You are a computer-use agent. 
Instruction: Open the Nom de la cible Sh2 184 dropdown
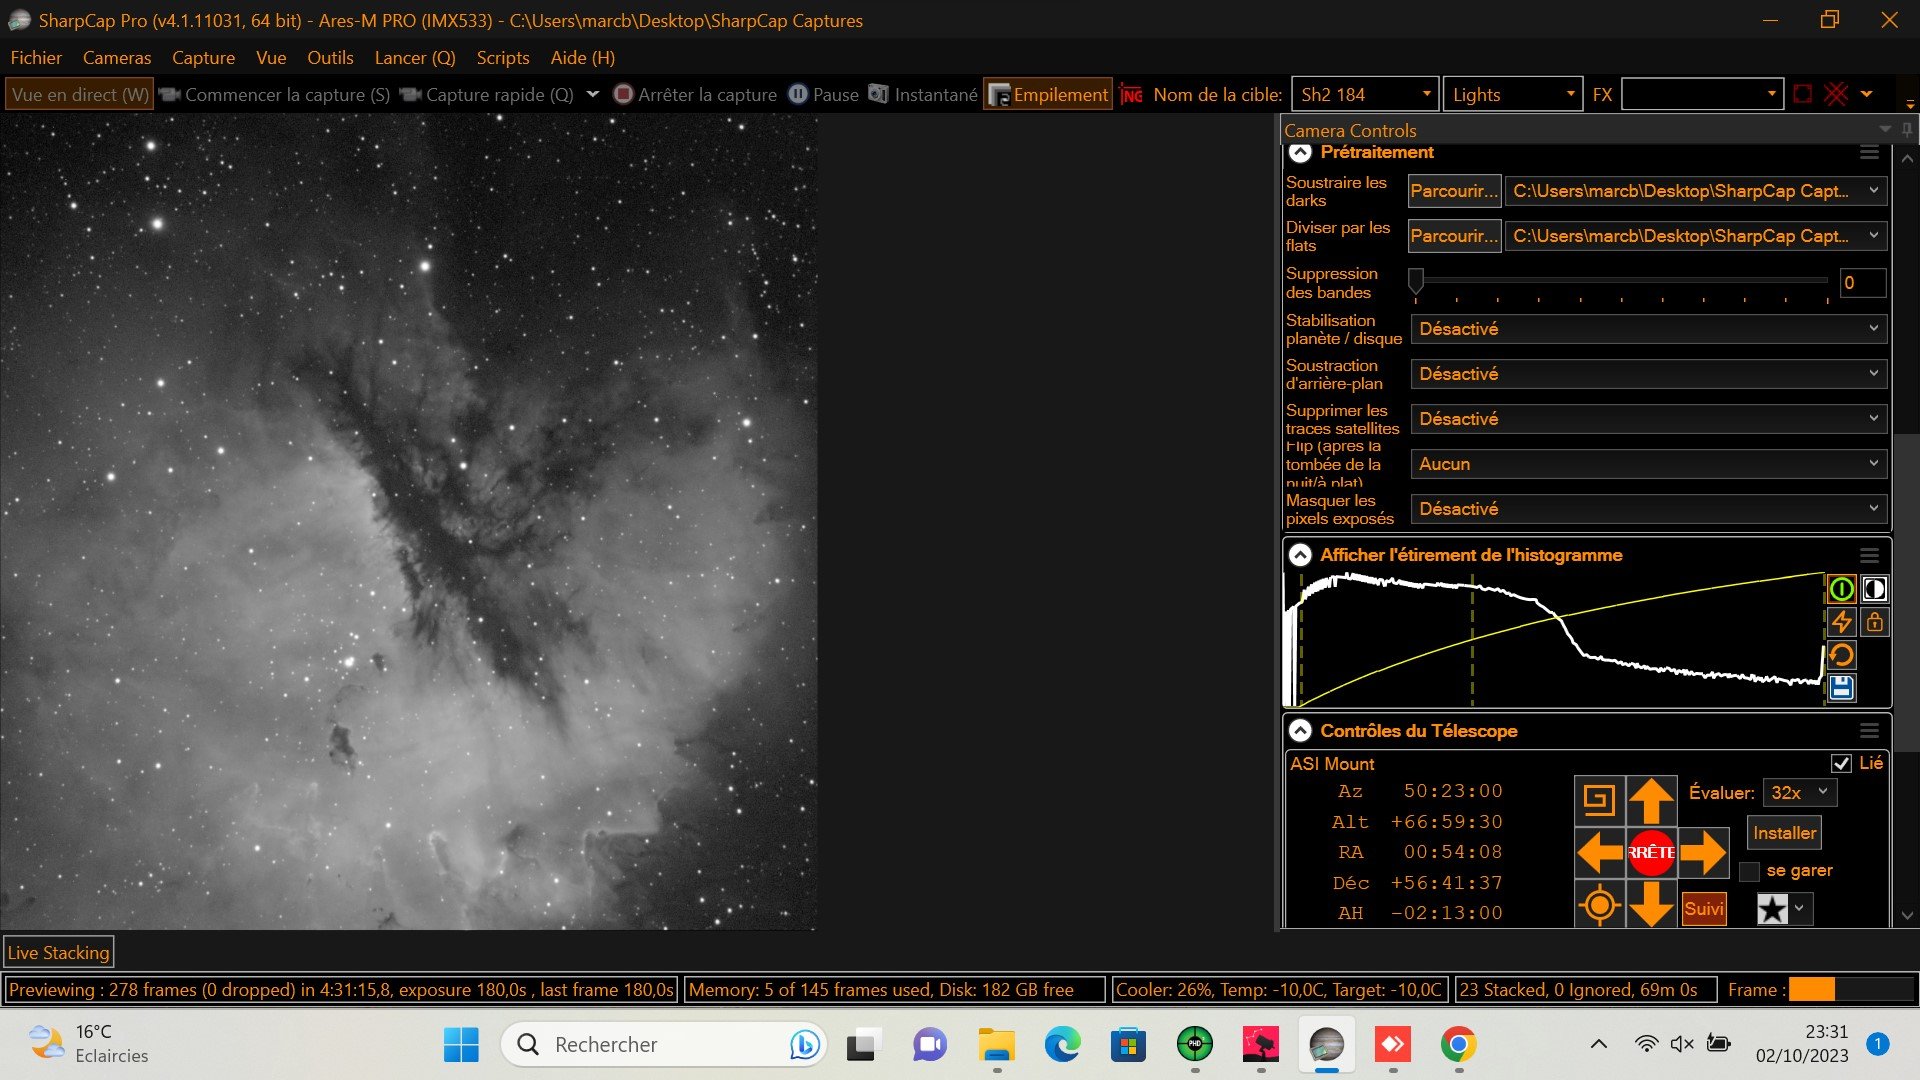1365,95
